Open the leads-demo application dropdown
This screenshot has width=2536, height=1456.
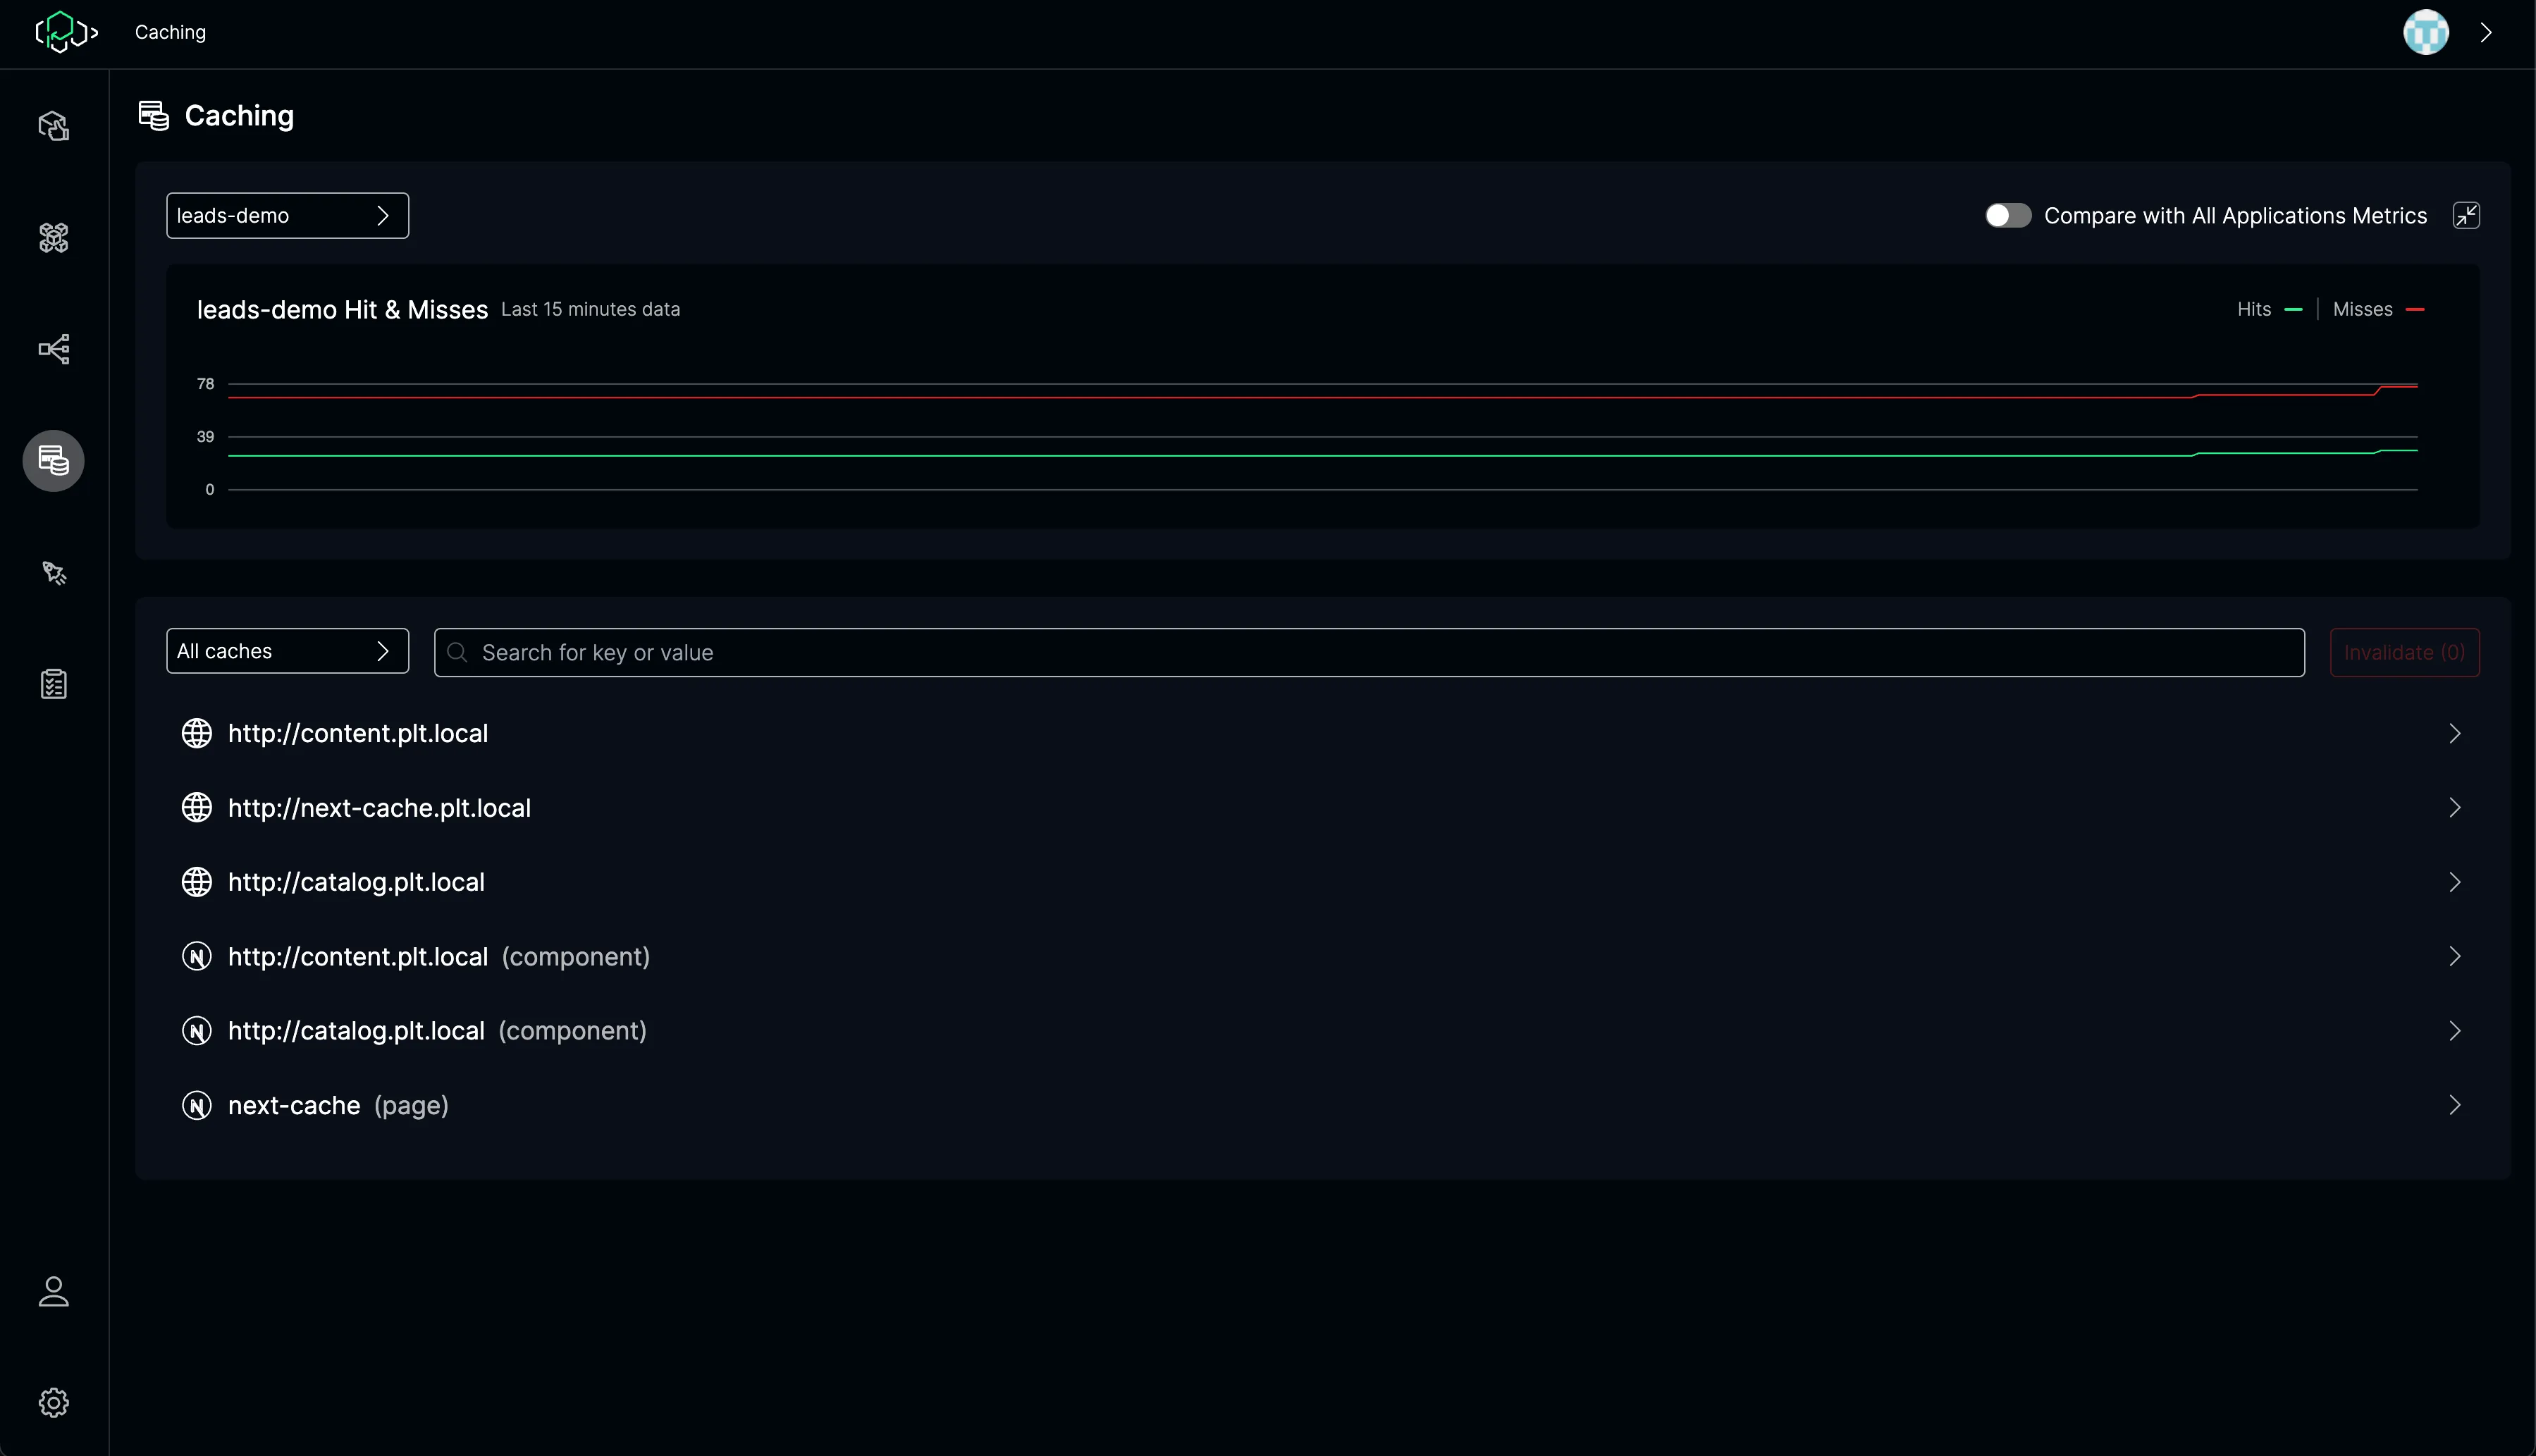point(287,216)
